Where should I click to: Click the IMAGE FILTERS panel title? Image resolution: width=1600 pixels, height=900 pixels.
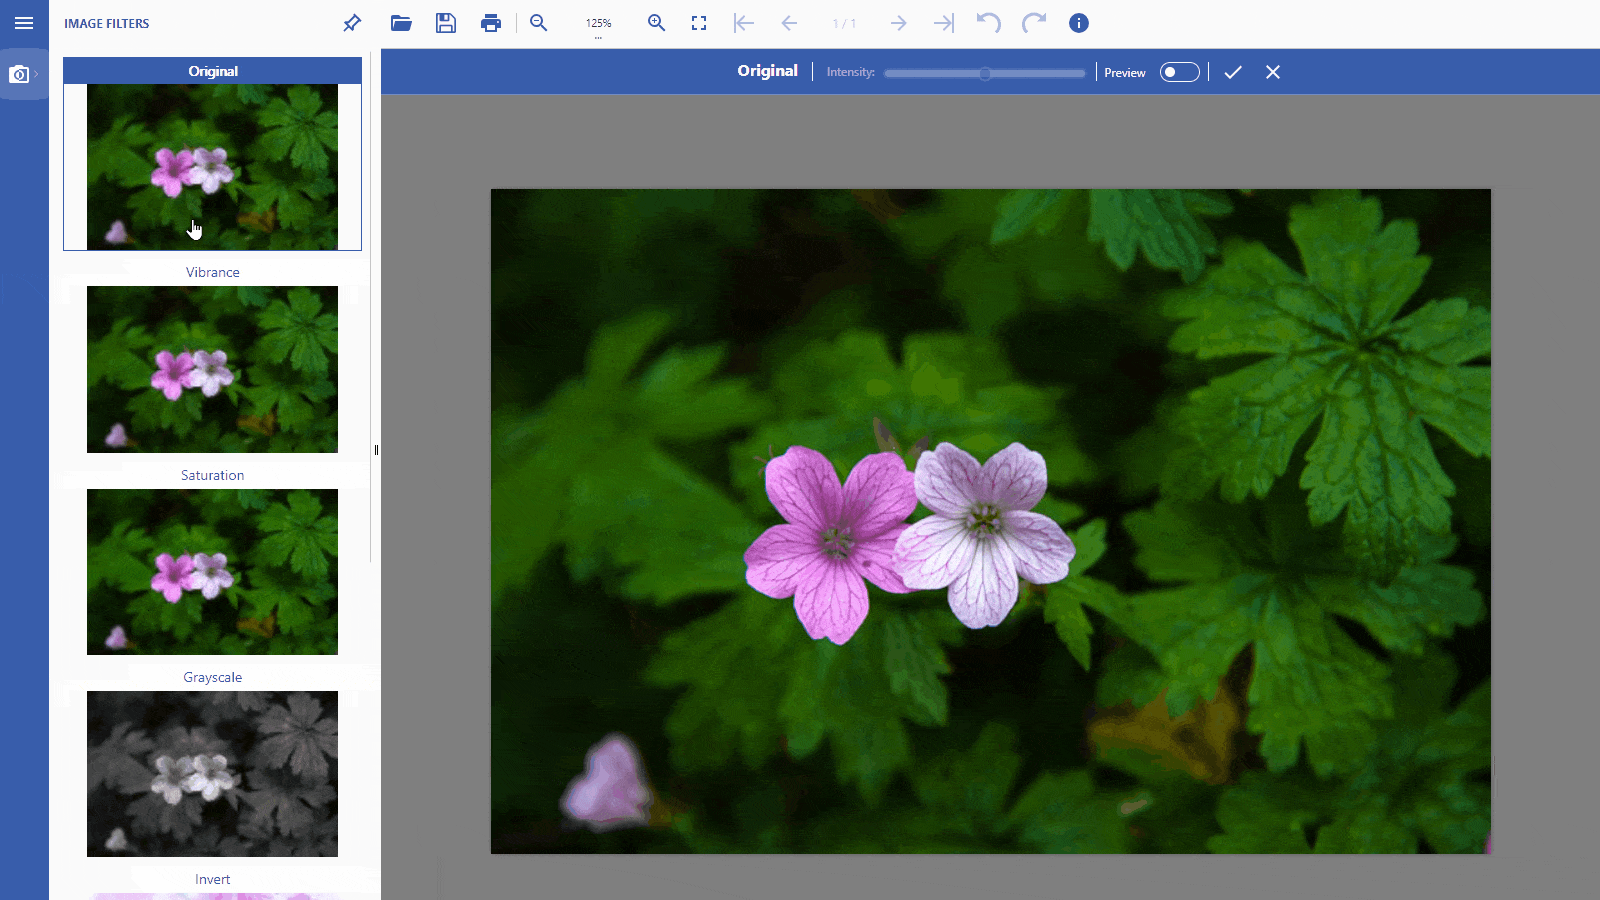pyautogui.click(x=107, y=23)
